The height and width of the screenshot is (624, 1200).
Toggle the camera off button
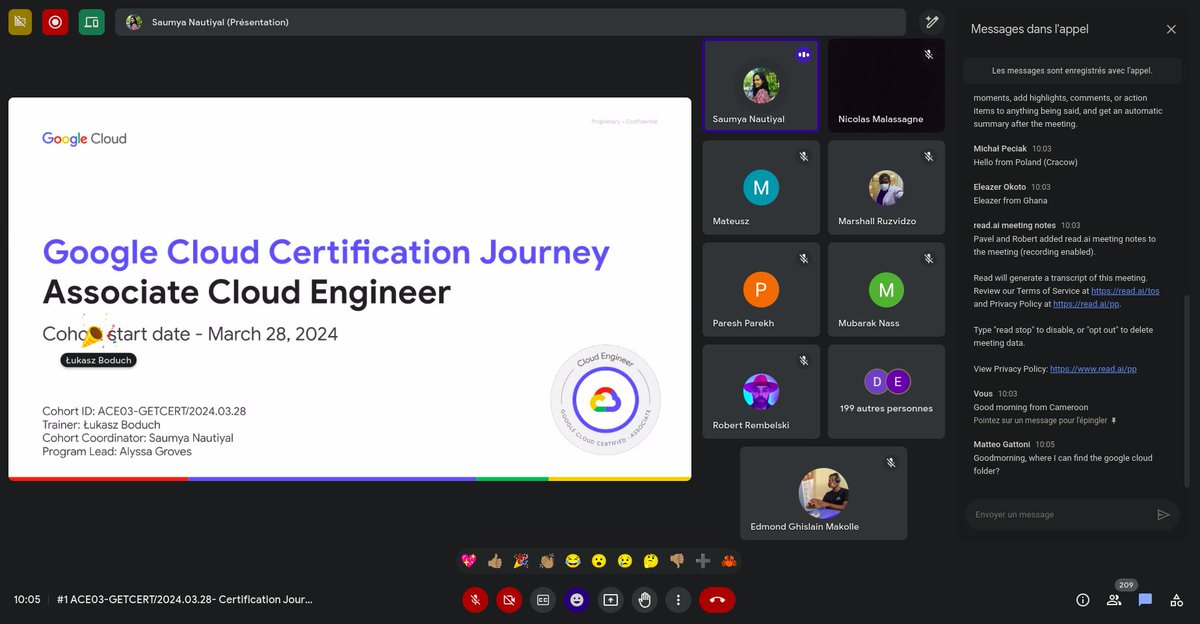(509, 600)
